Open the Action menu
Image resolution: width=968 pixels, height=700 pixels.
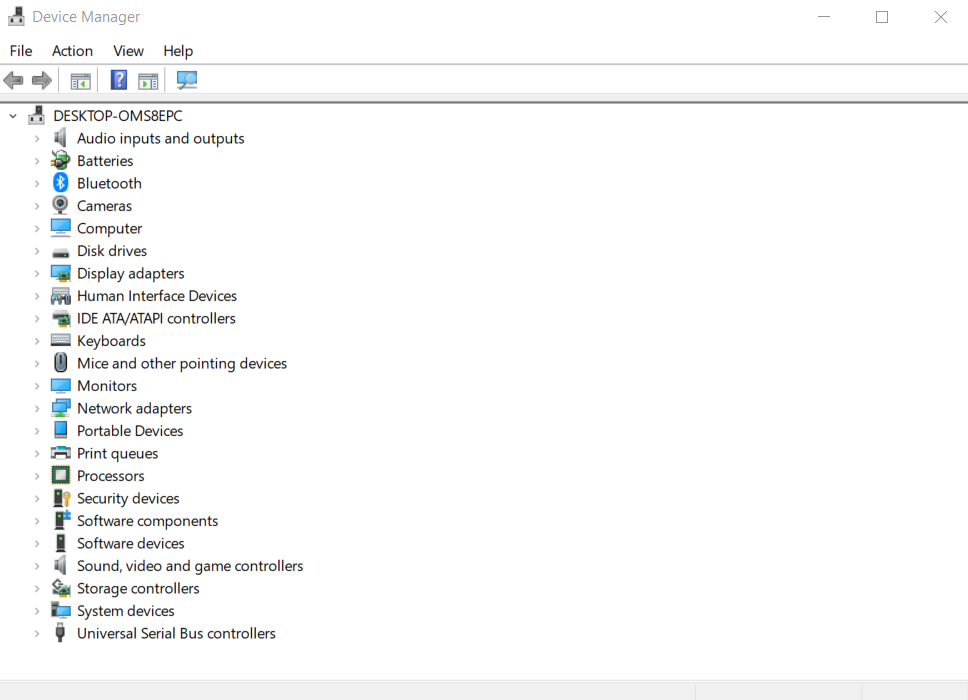click(x=72, y=51)
